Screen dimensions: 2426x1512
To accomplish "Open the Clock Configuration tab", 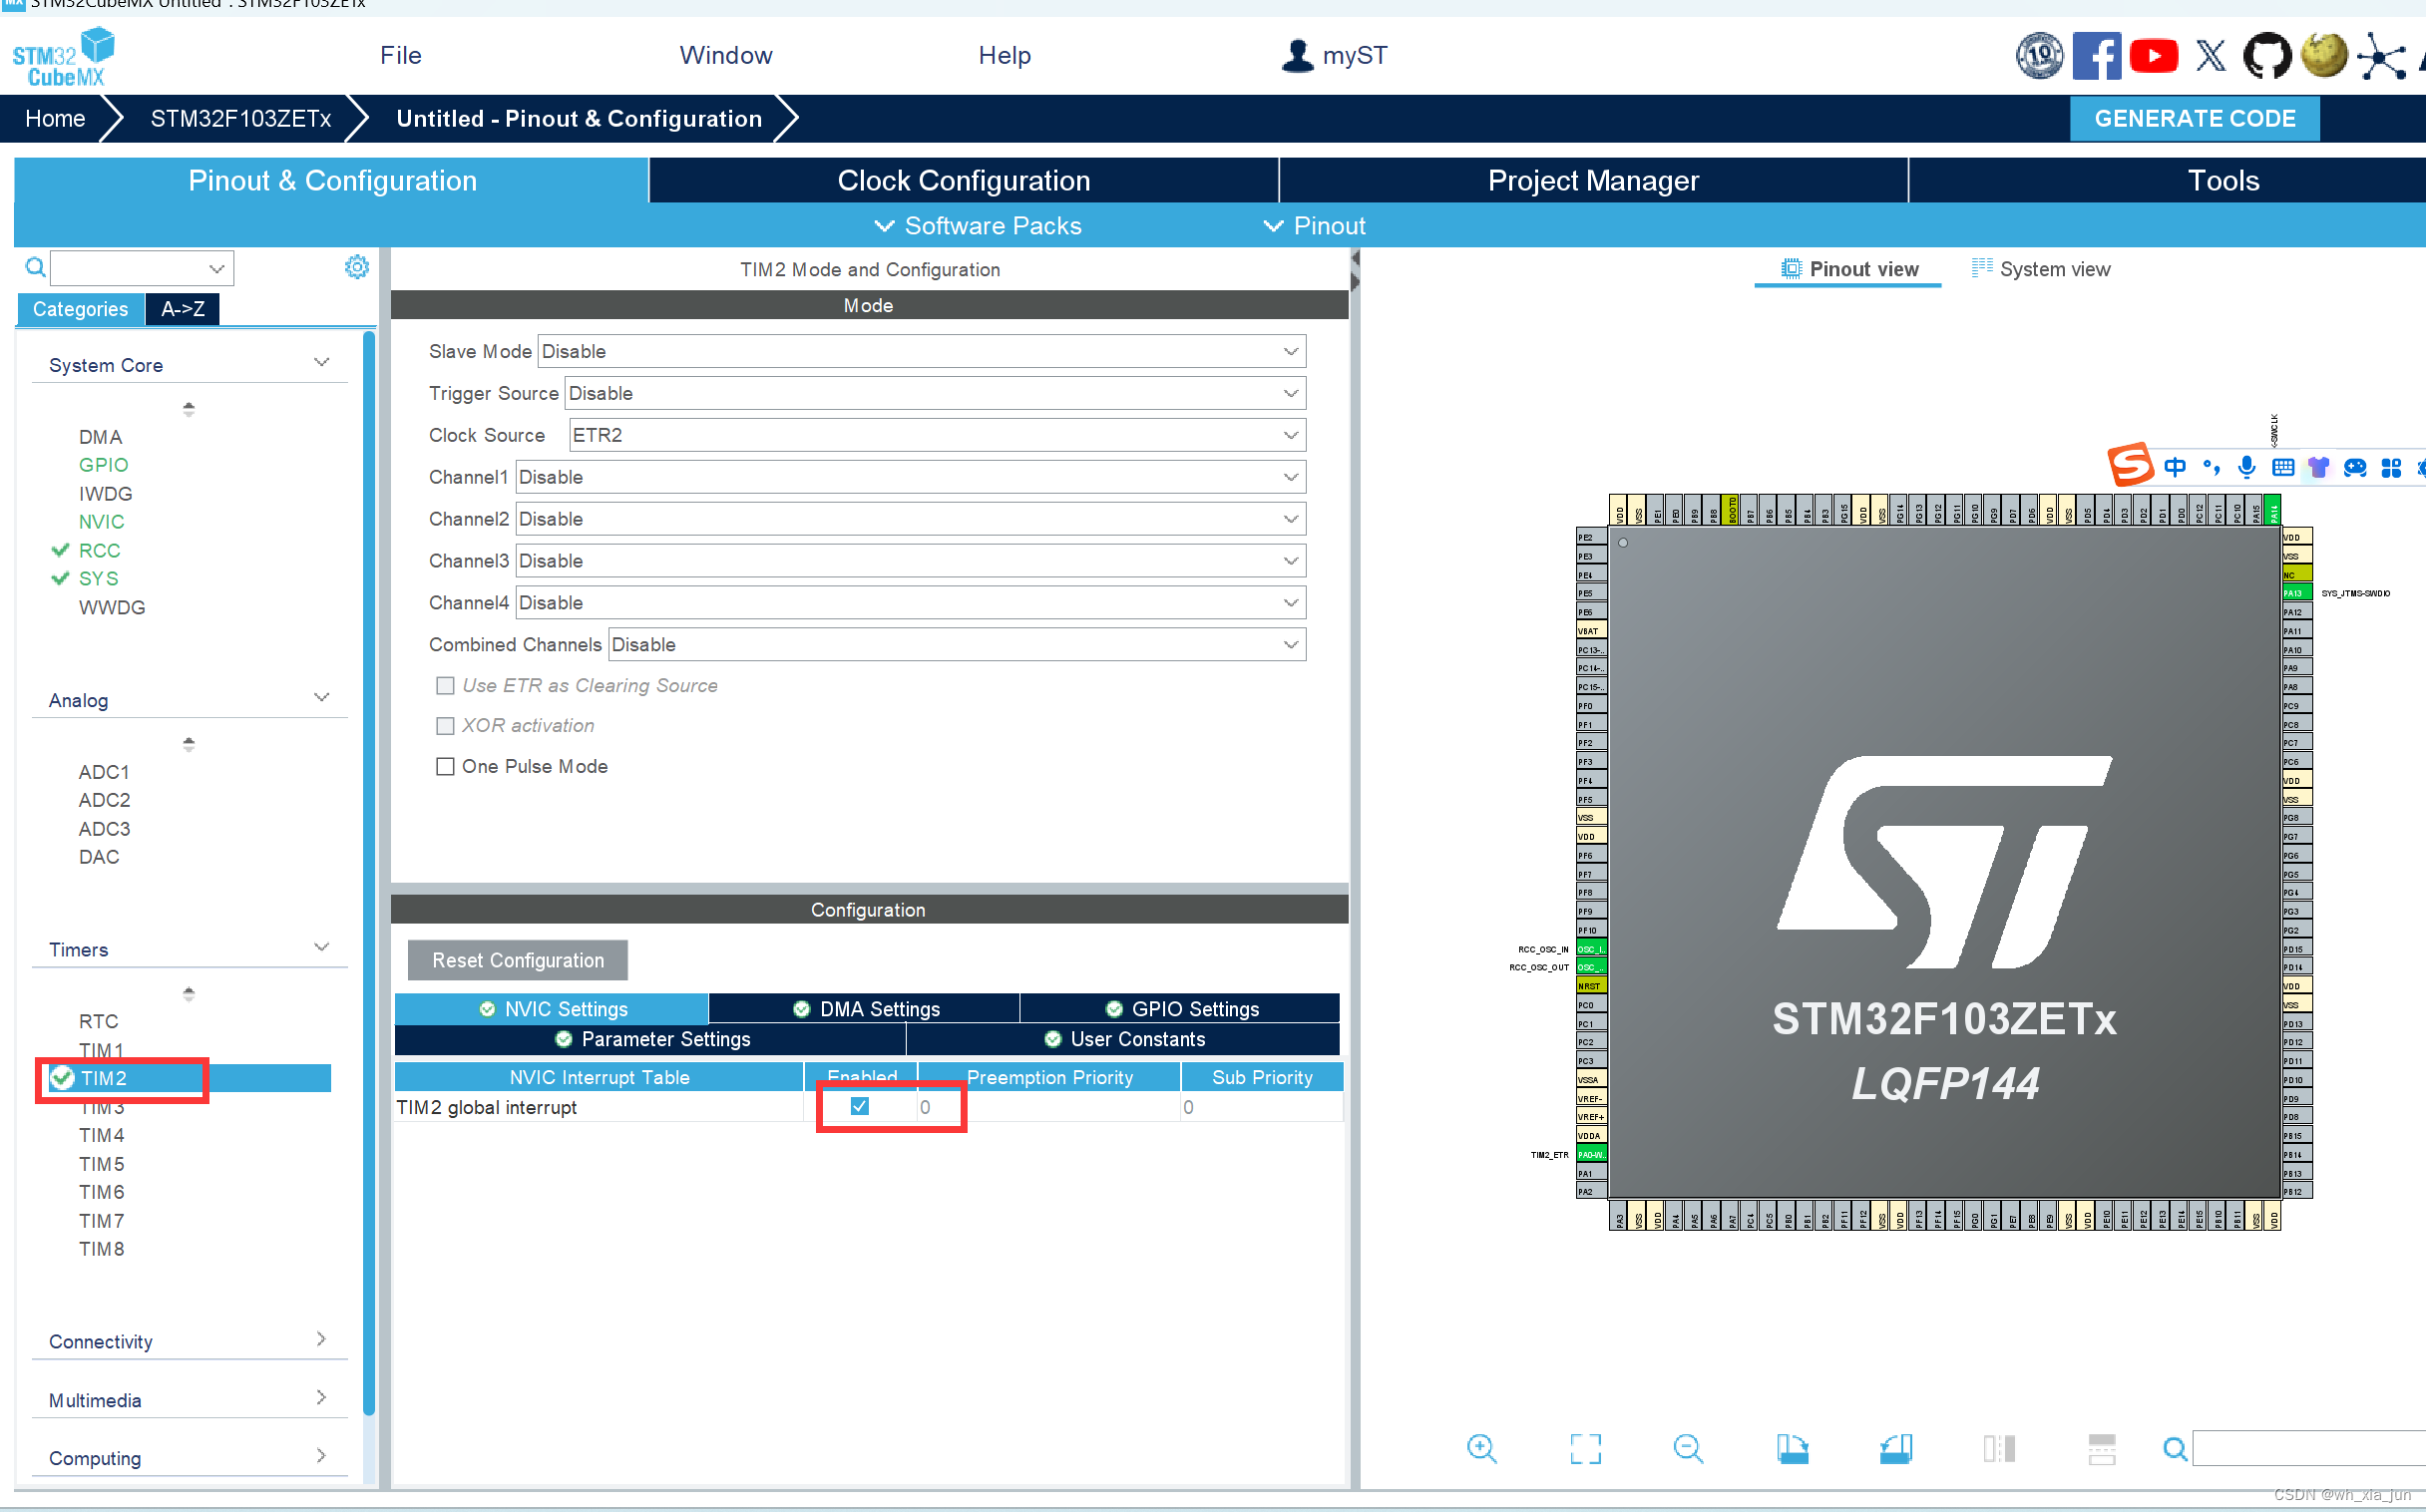I will pyautogui.click(x=963, y=178).
